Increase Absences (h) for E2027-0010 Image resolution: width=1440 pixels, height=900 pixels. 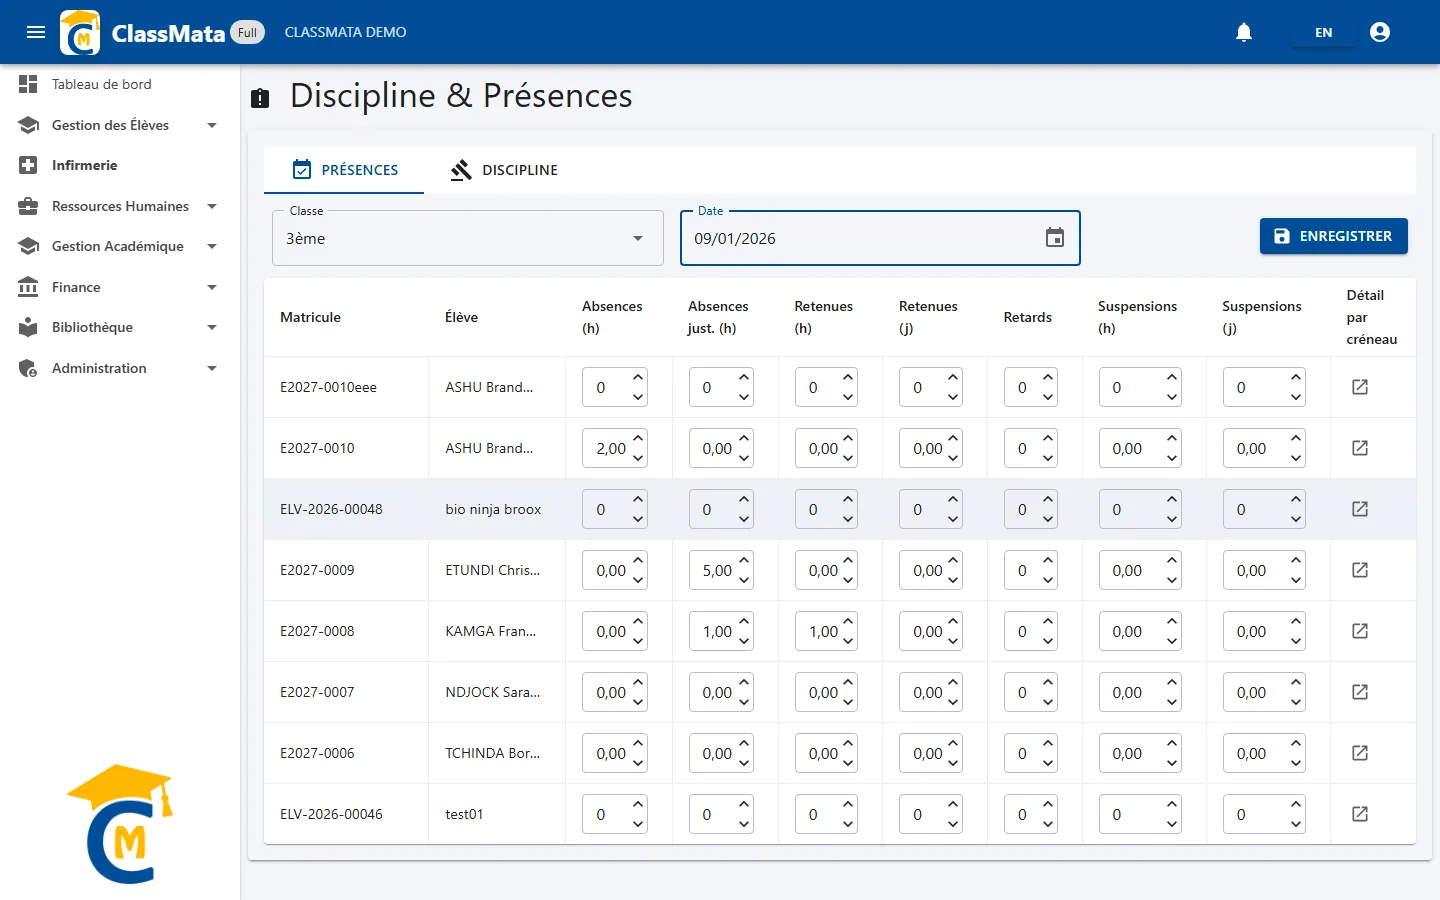tap(638, 438)
